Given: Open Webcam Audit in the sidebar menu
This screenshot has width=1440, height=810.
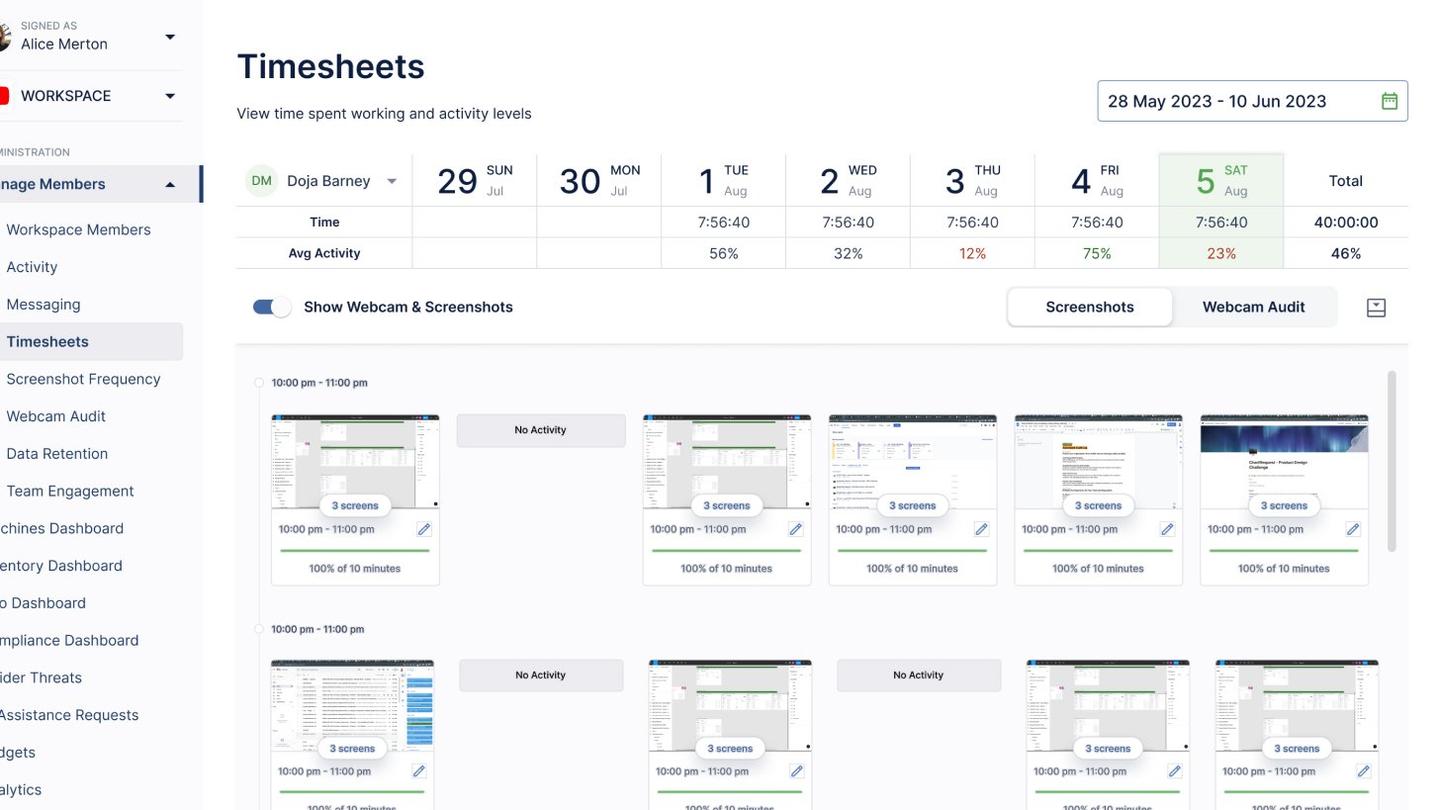Looking at the screenshot, I should [x=56, y=416].
